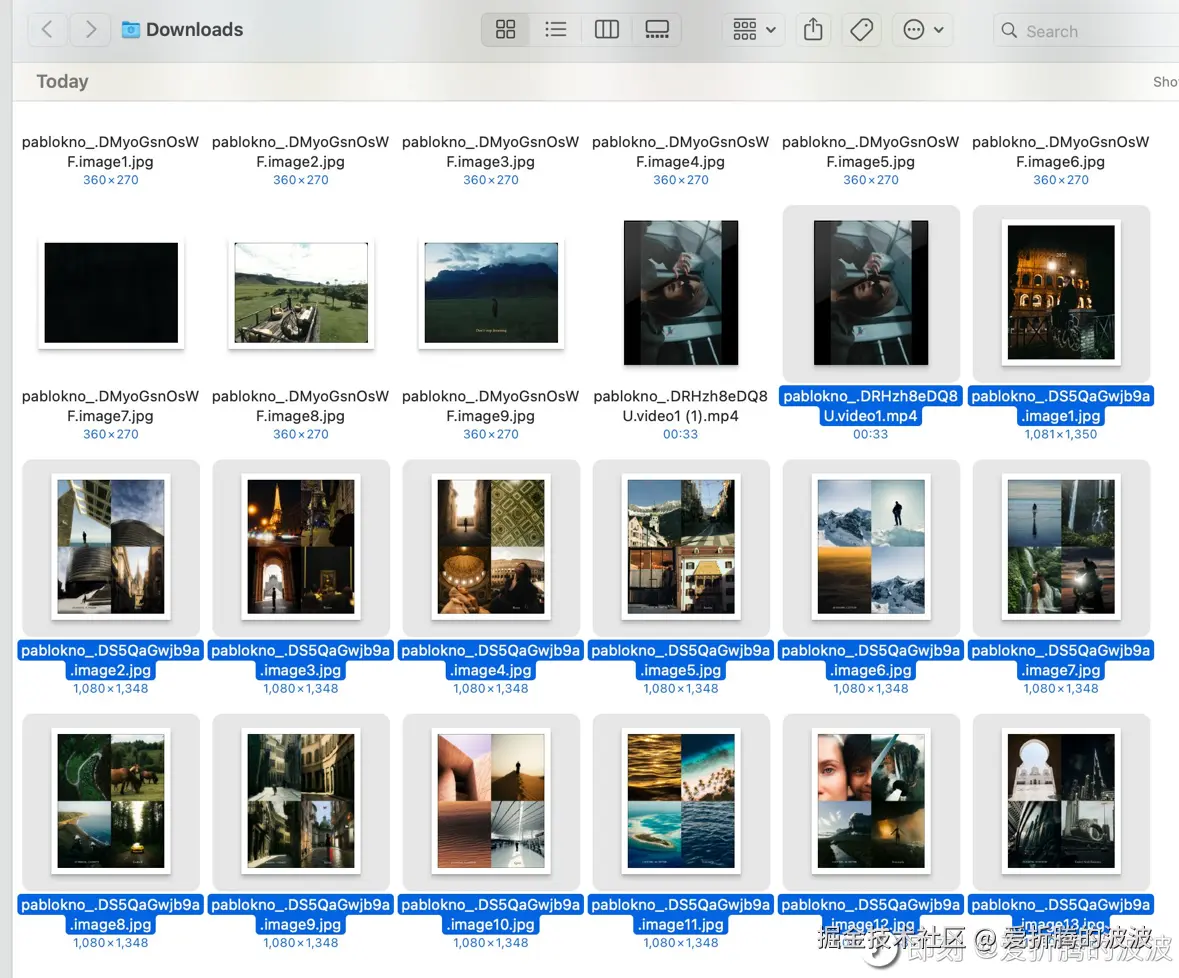Switch to column view
Viewport: 1179px width, 978px height.
607,30
